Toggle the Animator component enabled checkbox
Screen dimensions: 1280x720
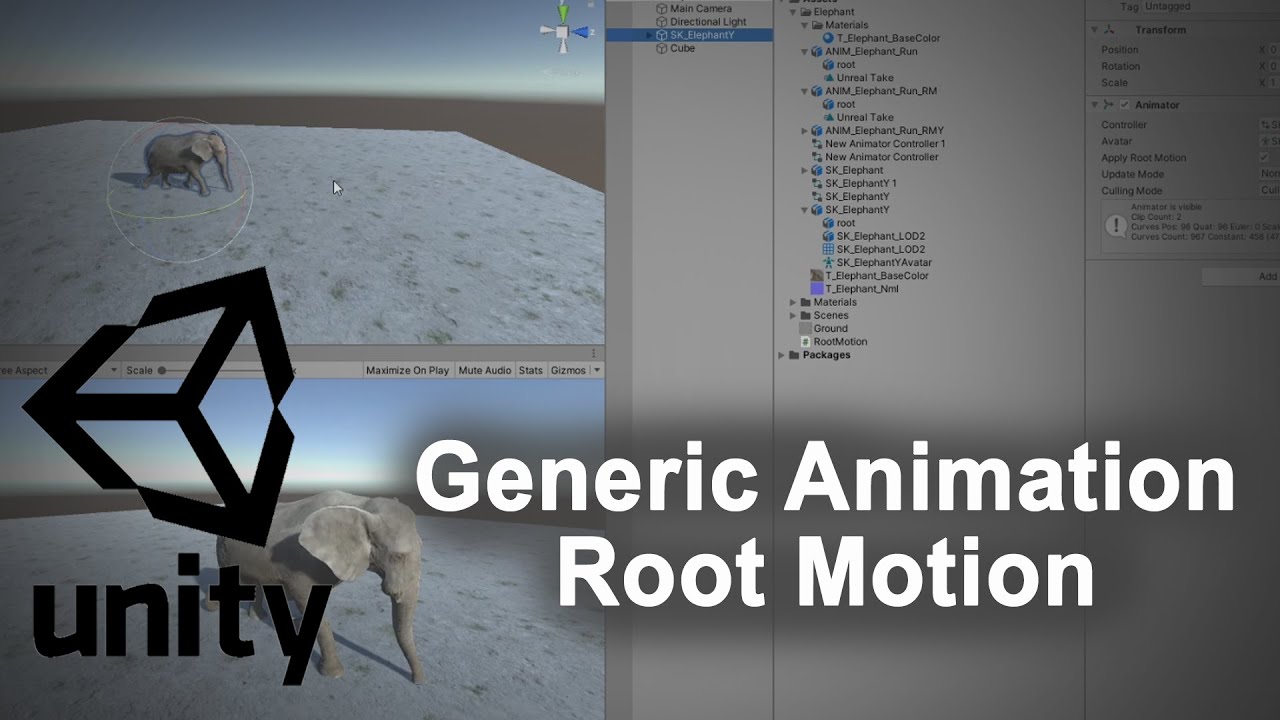[x=1125, y=105]
